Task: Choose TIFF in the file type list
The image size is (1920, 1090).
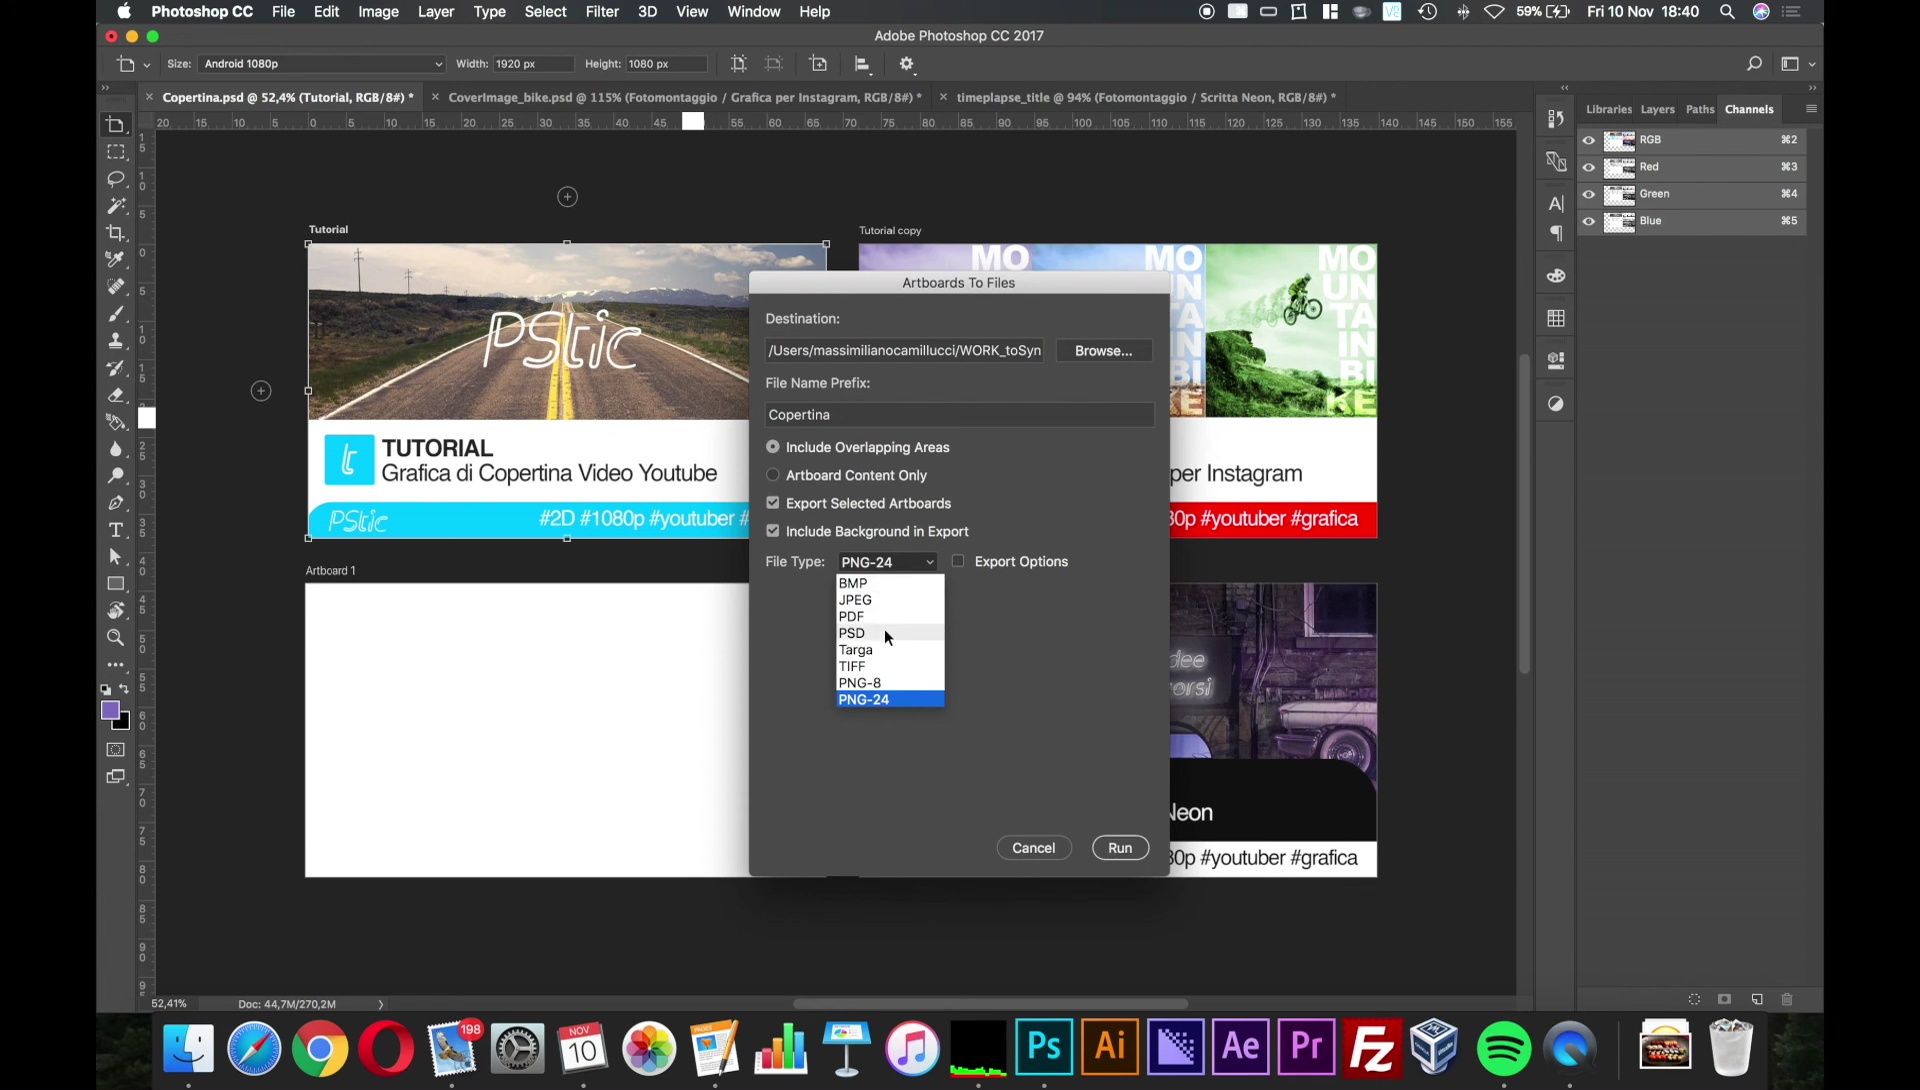Action: coord(890,666)
